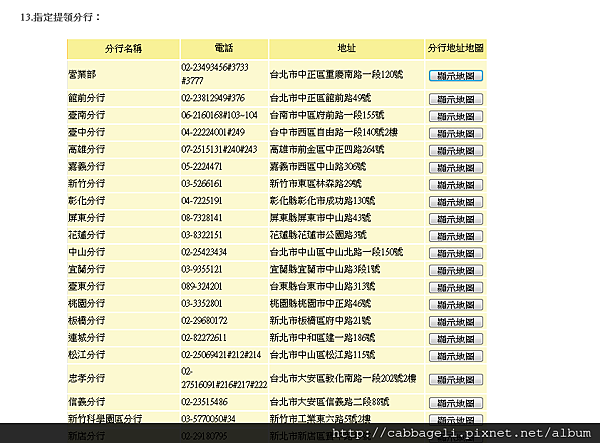Click 顯示地圖 for 新竹分行
600x443 pixels.
pyautogui.click(x=456, y=185)
